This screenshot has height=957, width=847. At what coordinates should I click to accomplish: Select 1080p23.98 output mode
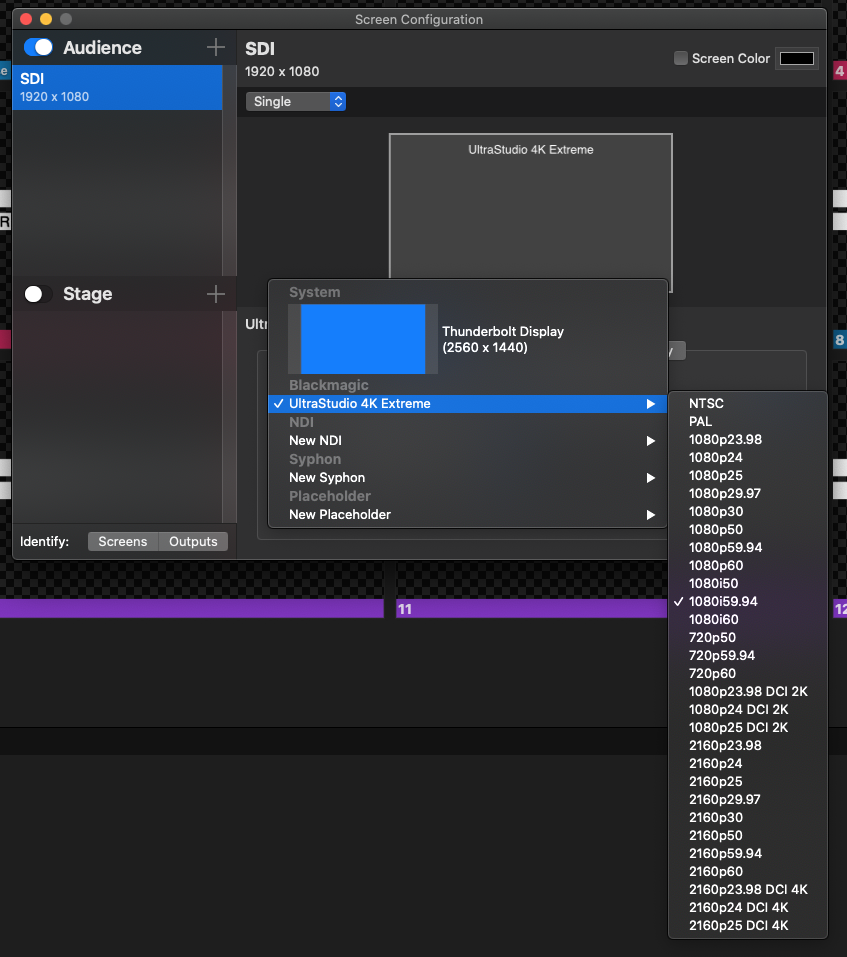click(x=748, y=439)
